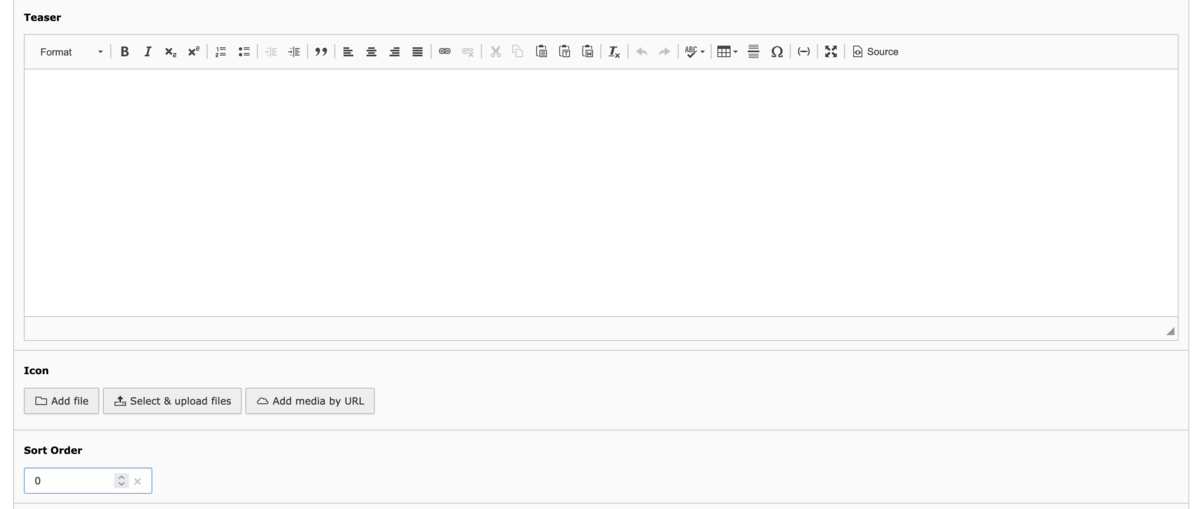Click the Sort Order stepper arrows

(x=122, y=481)
